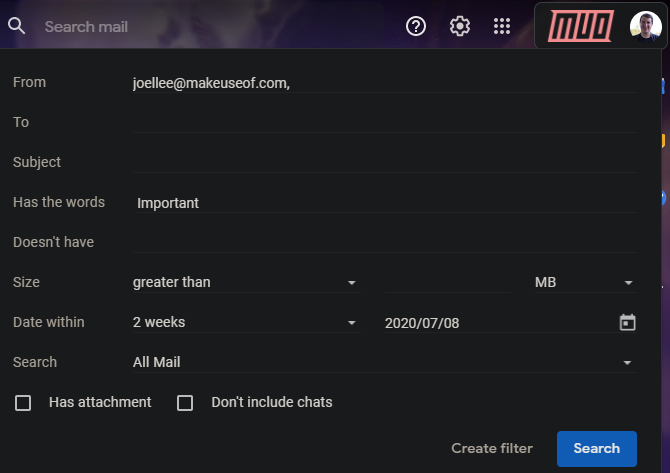Open the 'All Mail' search scope dropdown
This screenshot has height=473, width=670.
[x=385, y=362]
